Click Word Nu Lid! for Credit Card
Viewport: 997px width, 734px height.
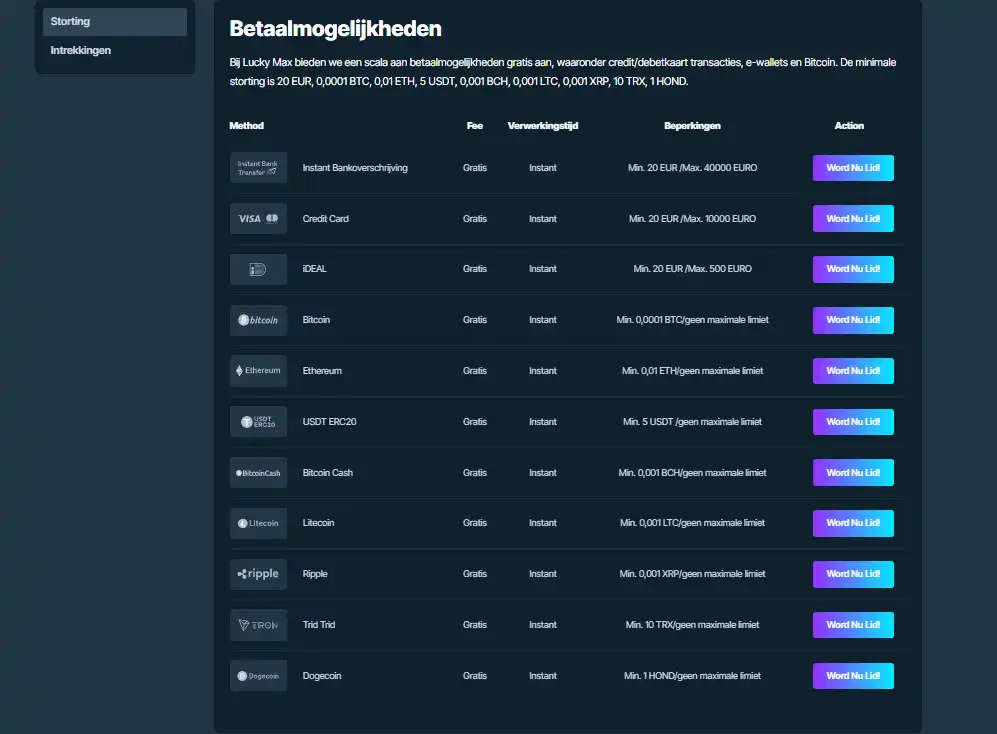point(853,218)
